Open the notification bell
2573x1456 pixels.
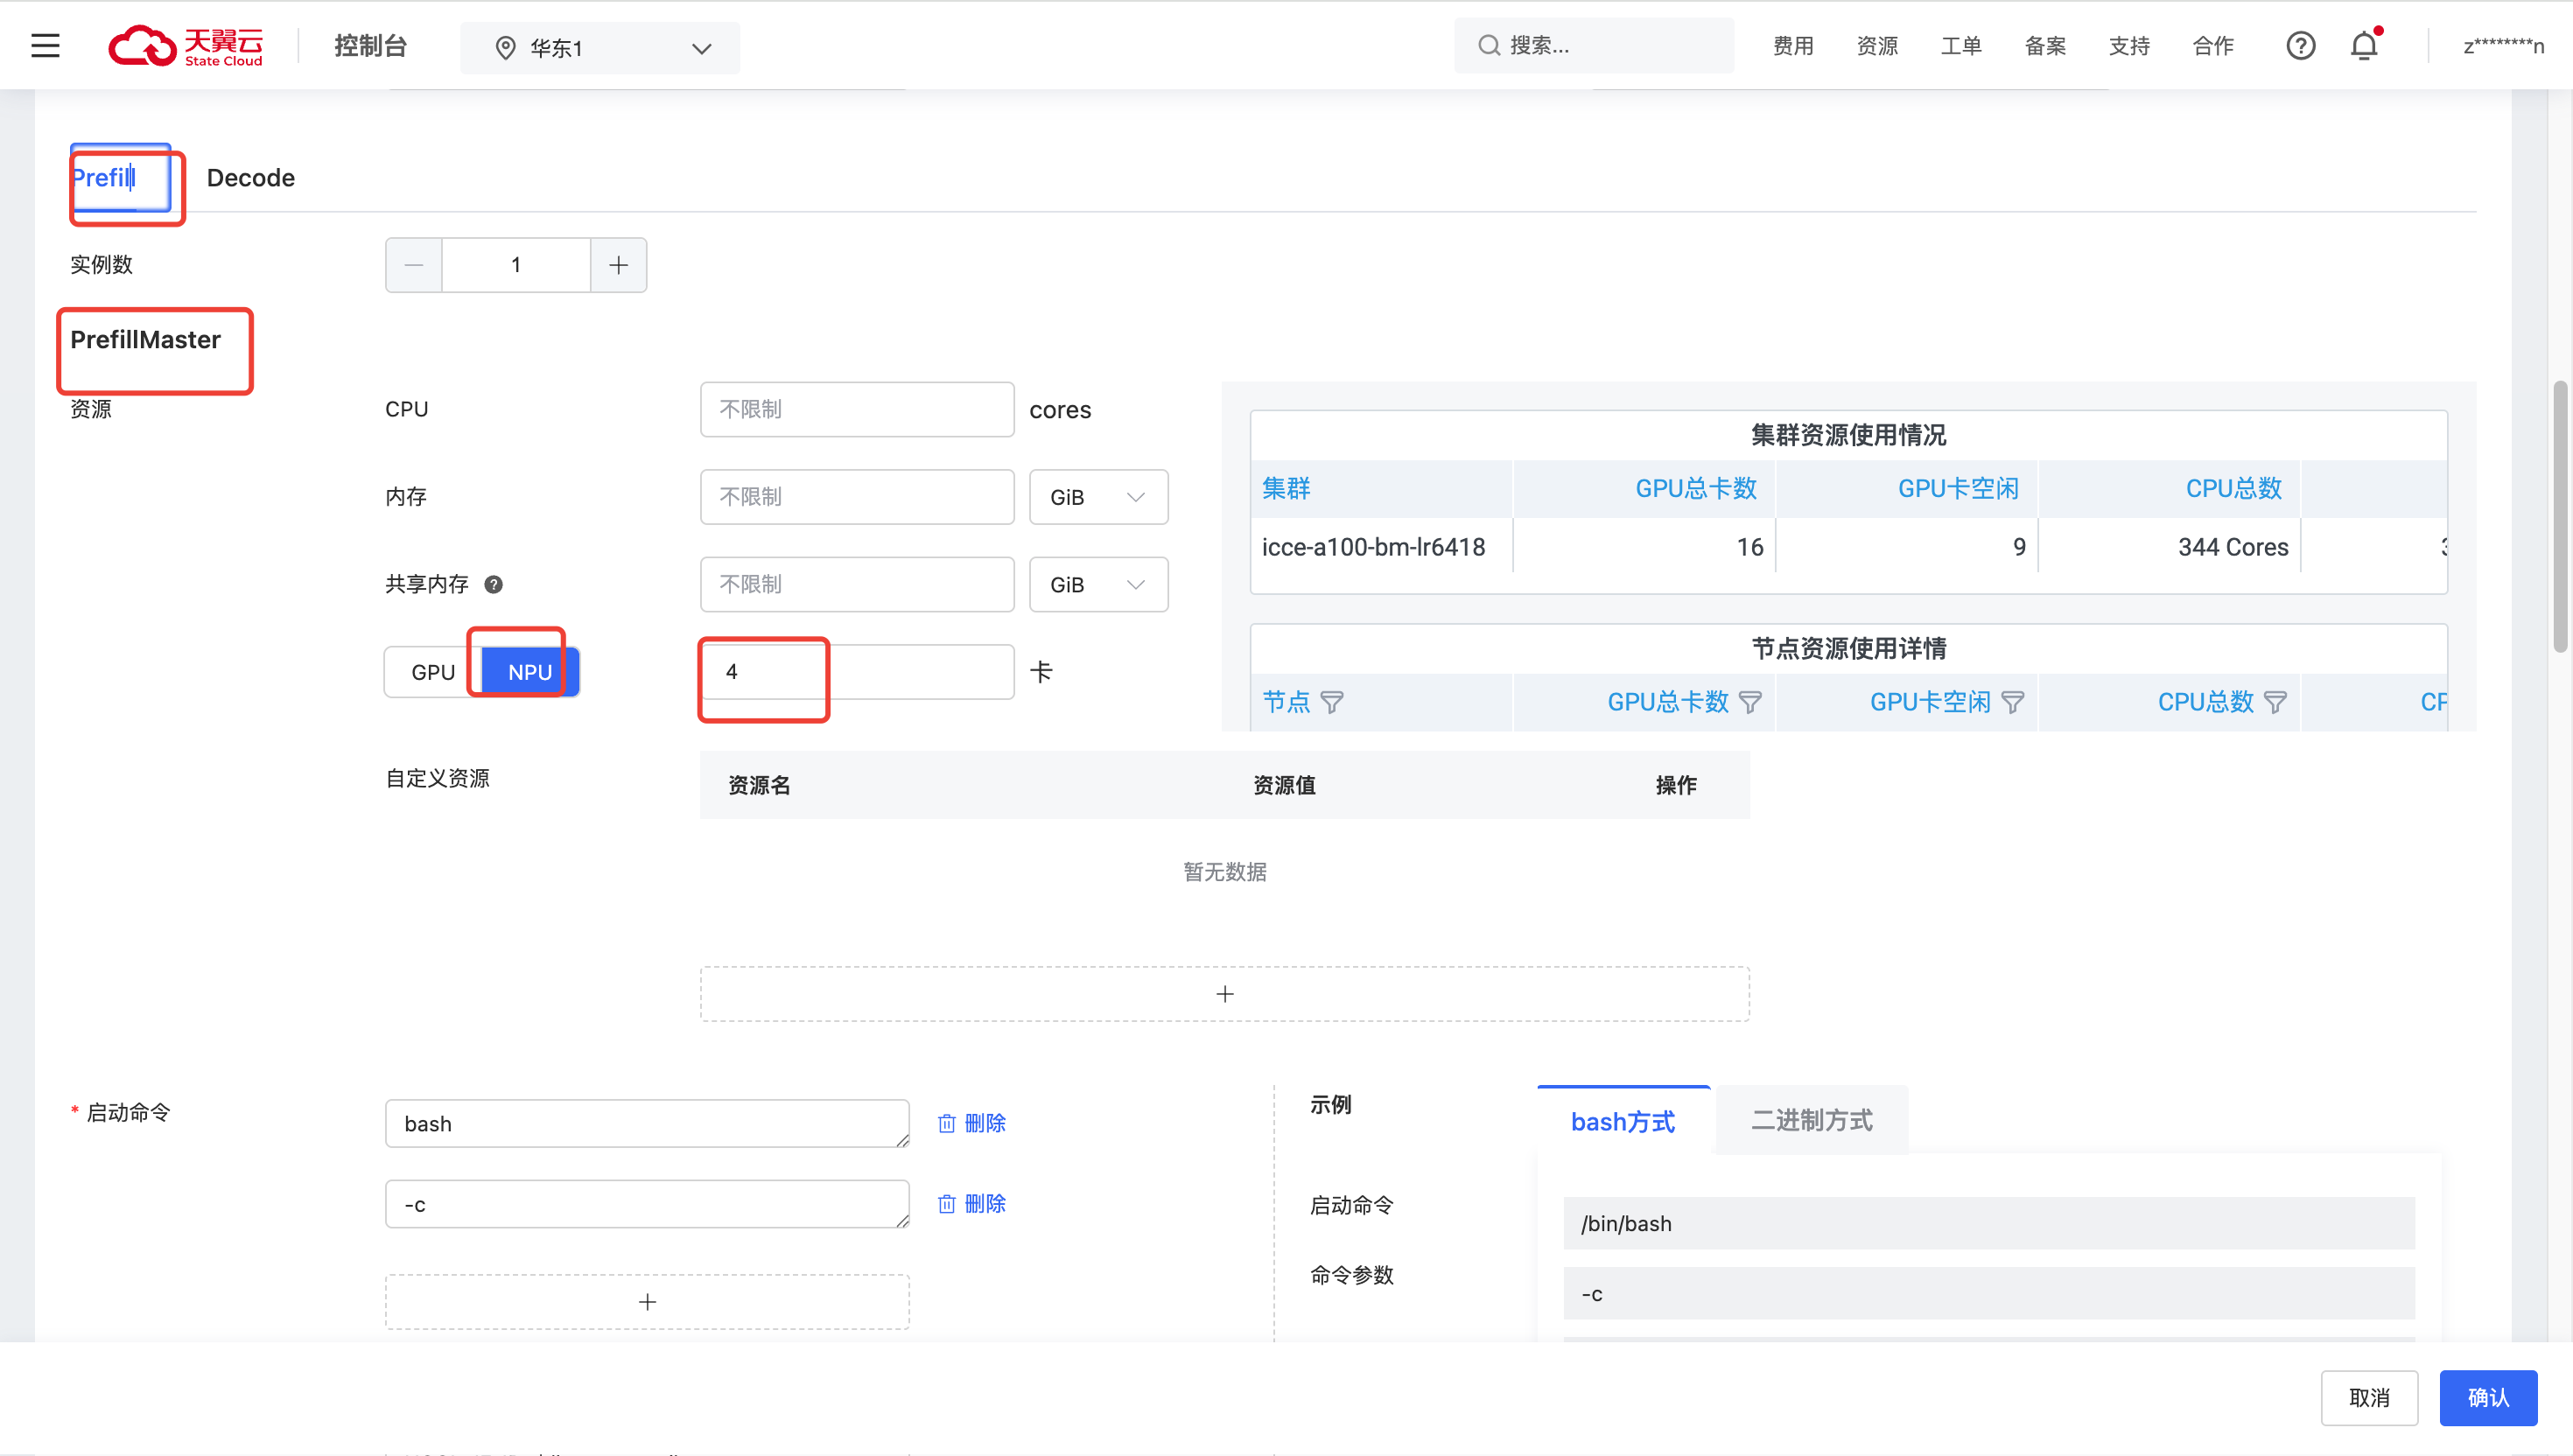click(2364, 46)
